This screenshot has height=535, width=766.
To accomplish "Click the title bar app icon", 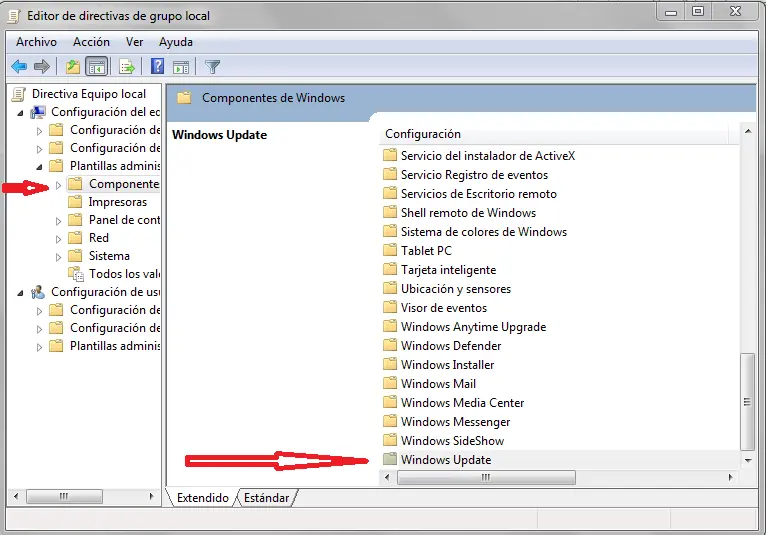I will (x=14, y=16).
